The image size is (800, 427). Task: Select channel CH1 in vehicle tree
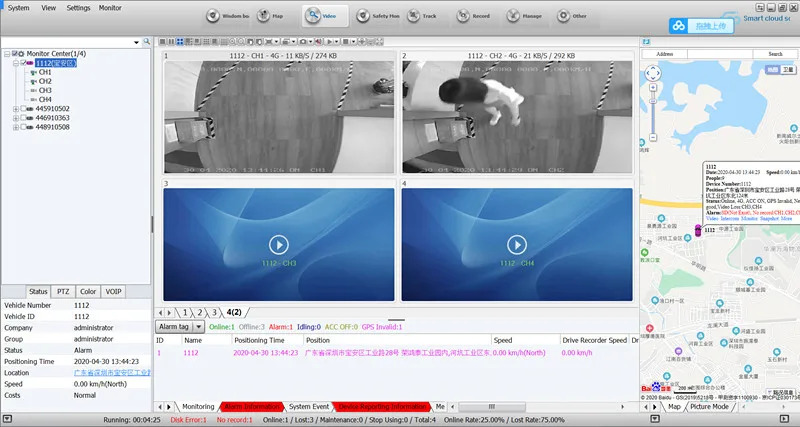pos(45,72)
